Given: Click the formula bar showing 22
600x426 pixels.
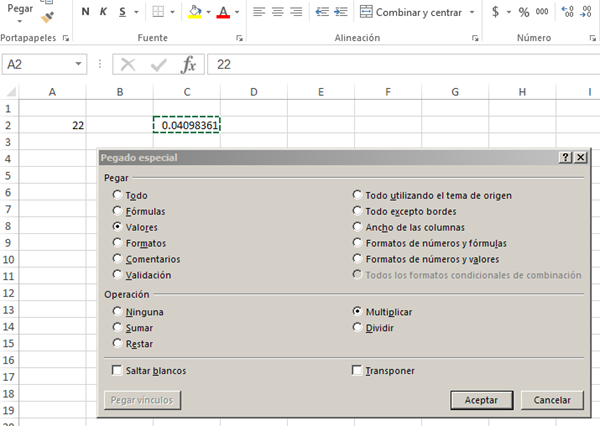Looking at the screenshot, I should point(400,64).
